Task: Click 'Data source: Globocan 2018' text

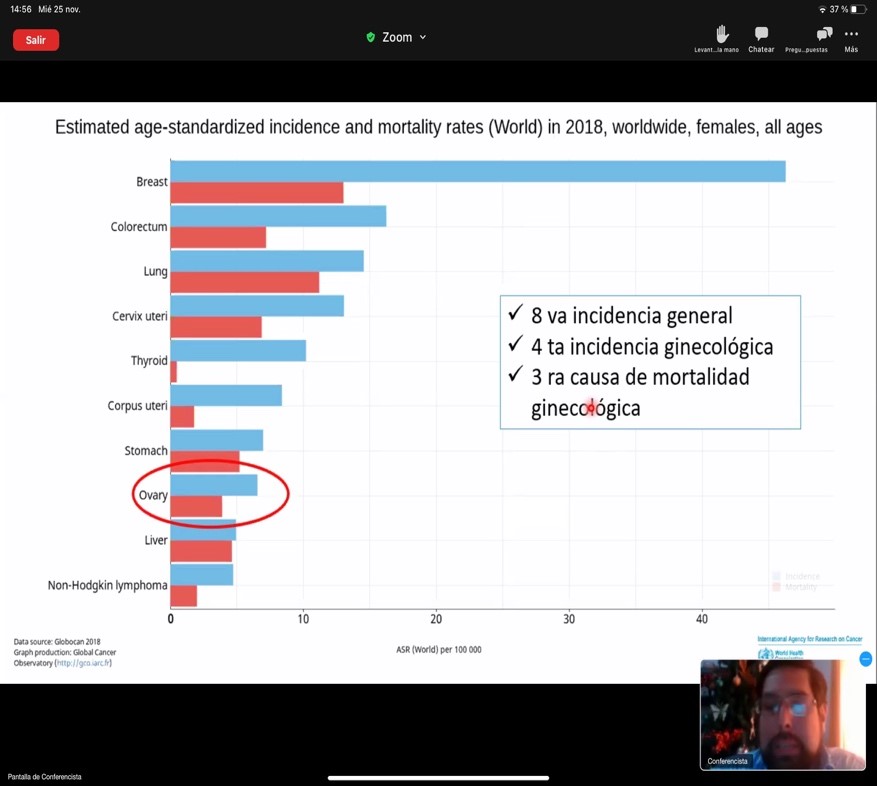Action: 57,642
